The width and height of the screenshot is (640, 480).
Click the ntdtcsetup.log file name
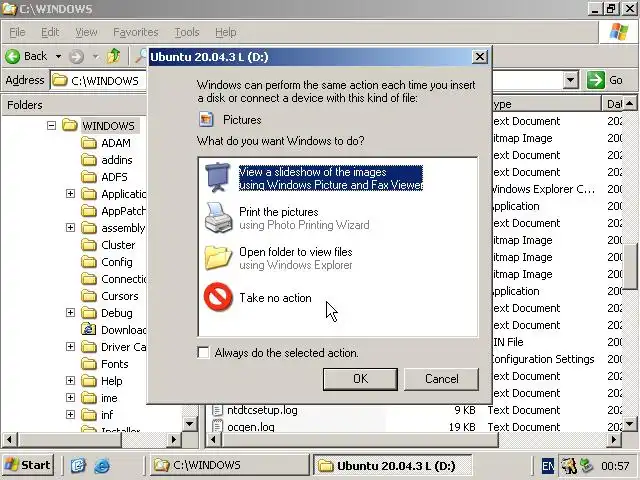click(x=262, y=410)
